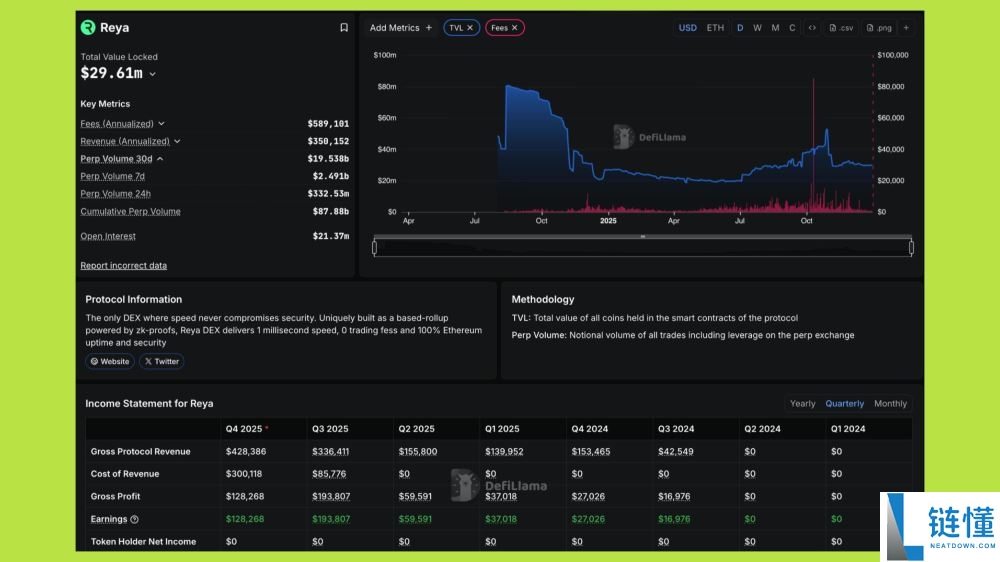Click the plus icon next to Add Metrics
Screen dimensions: 1000x562
[429, 27]
